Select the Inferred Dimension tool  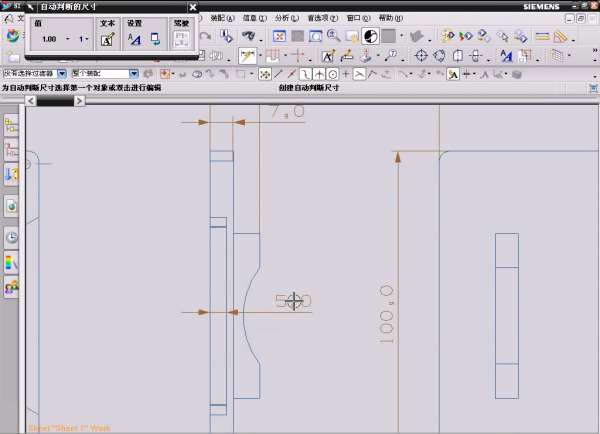pyautogui.click(x=247, y=56)
